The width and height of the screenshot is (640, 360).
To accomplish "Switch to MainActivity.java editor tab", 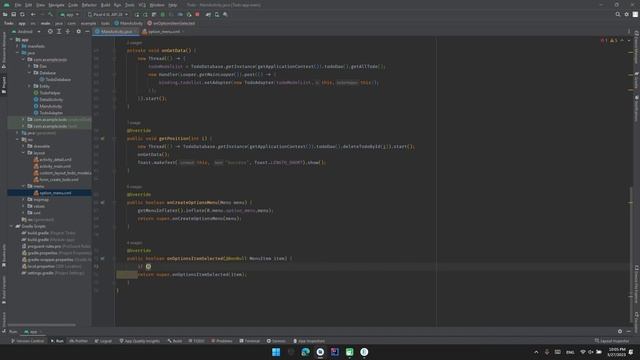I will (116, 31).
